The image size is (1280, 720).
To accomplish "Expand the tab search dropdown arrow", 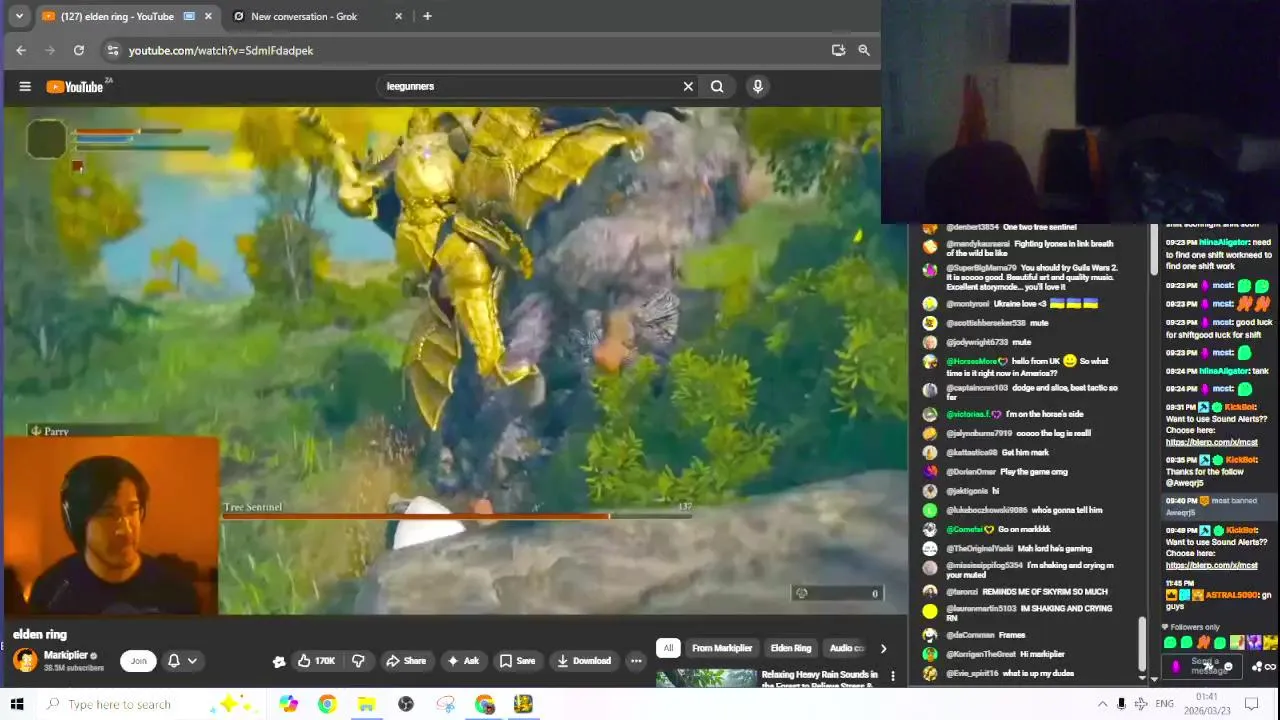I will pyautogui.click(x=18, y=16).
